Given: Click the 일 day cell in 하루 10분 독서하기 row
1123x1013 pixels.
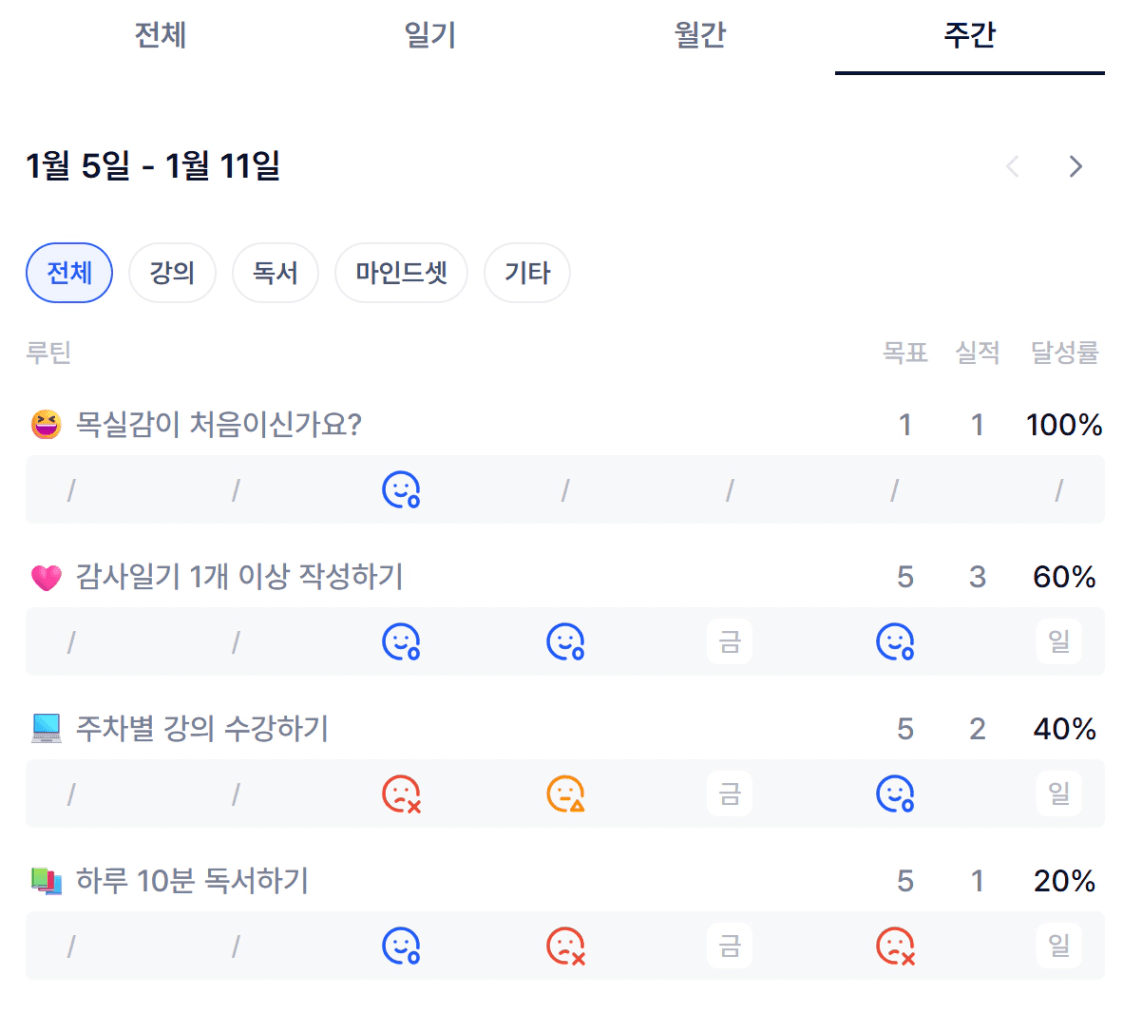Looking at the screenshot, I should pyautogui.click(x=1059, y=945).
